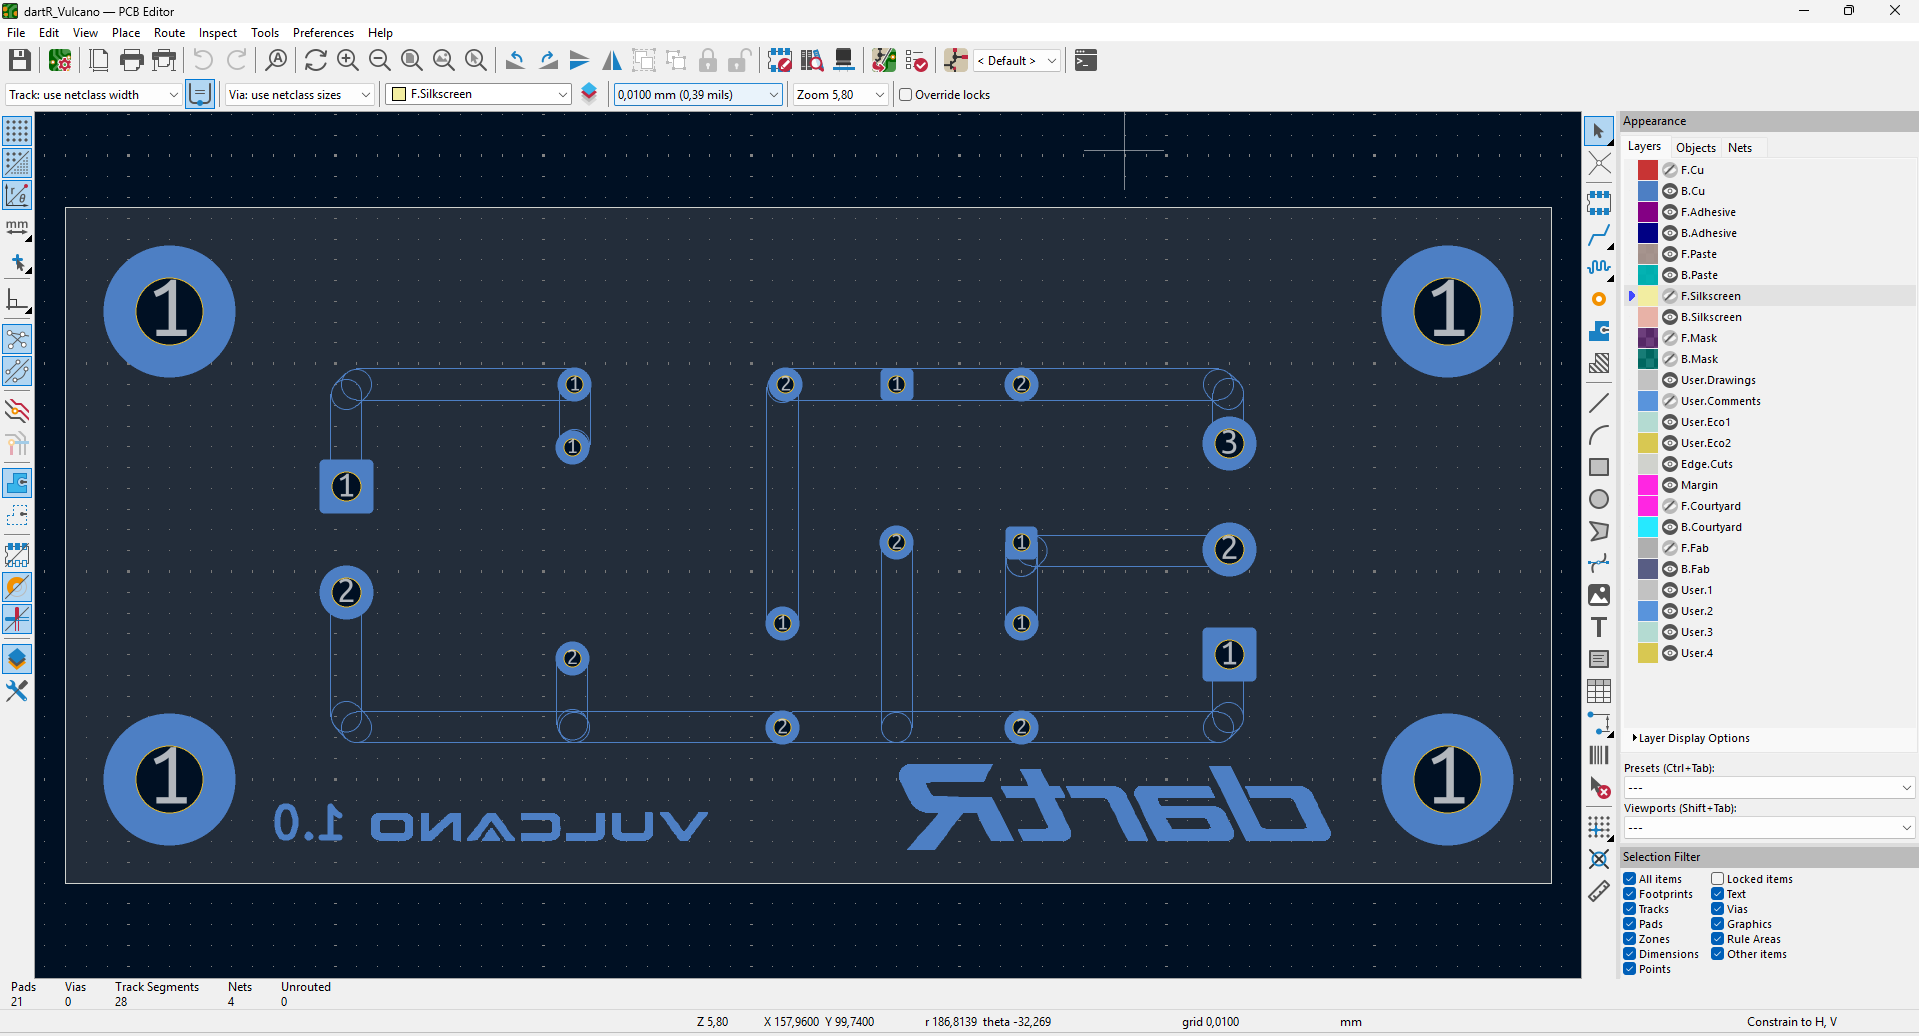The width and height of the screenshot is (1919, 1036).
Task: Select the Add table tool
Action: (x=1598, y=691)
